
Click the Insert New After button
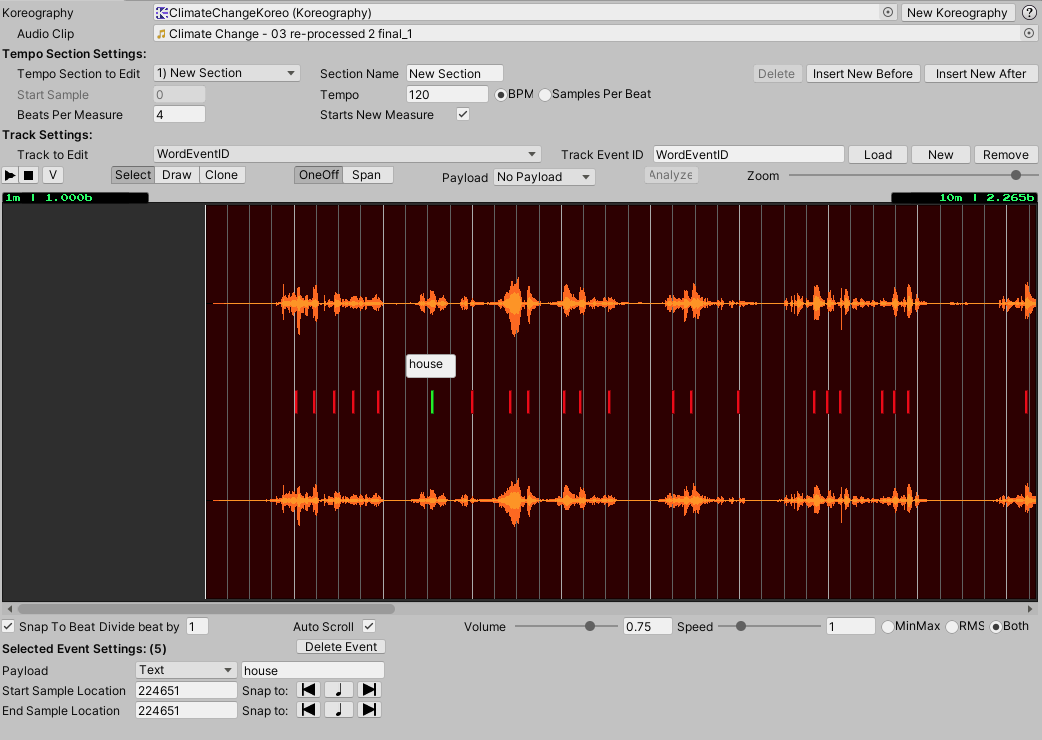981,74
